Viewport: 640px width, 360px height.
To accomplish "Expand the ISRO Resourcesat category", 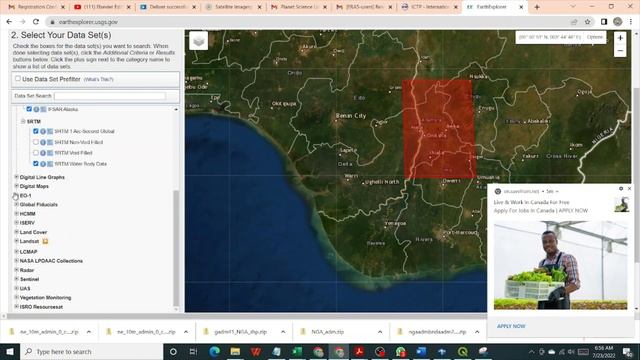I will coord(17,306).
